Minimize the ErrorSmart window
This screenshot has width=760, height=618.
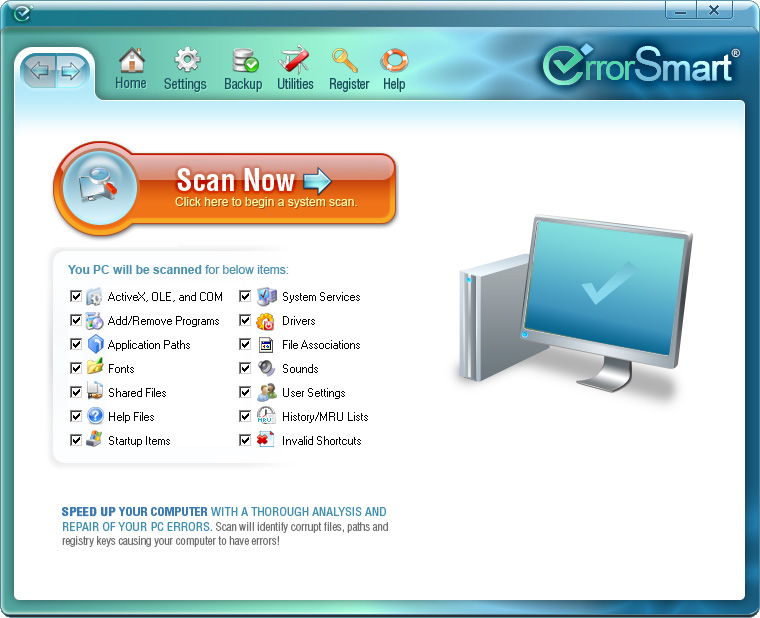tap(681, 11)
